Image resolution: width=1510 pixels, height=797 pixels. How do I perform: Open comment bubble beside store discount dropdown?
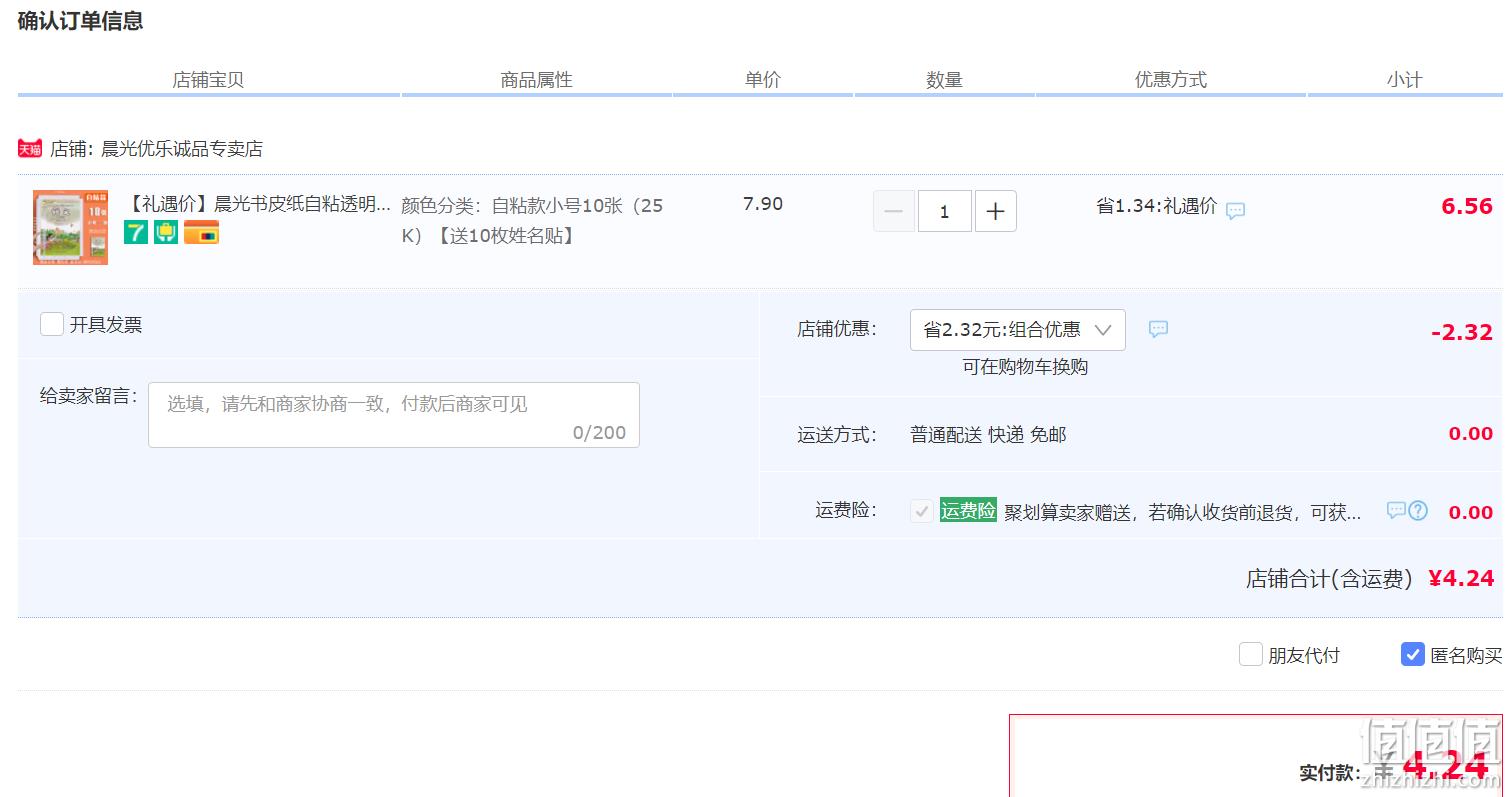(1158, 329)
